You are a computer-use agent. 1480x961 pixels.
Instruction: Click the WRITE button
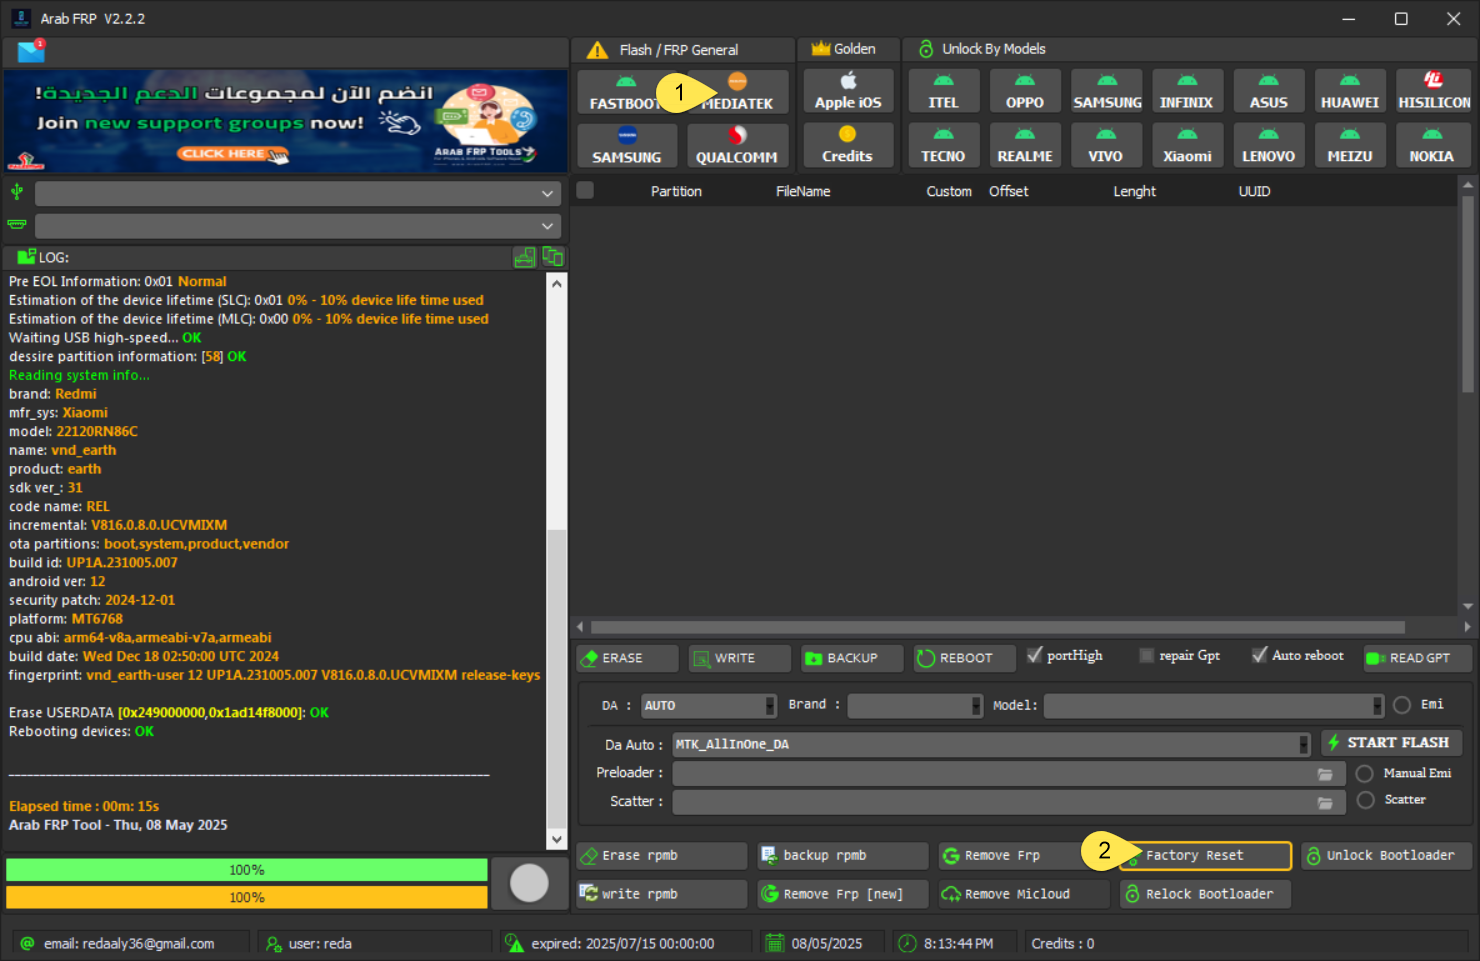(740, 658)
